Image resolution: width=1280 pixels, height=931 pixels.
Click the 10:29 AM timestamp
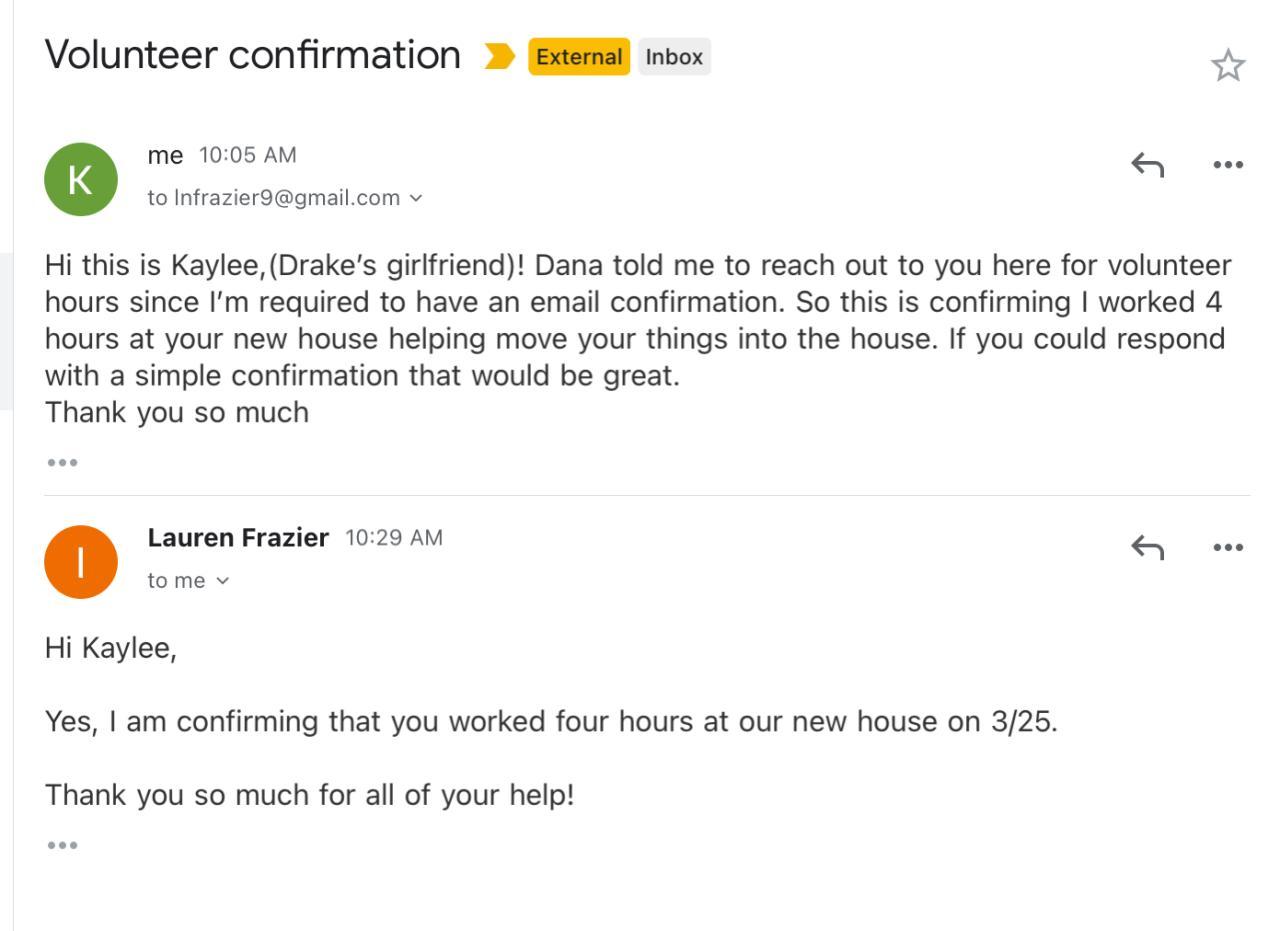tap(393, 538)
